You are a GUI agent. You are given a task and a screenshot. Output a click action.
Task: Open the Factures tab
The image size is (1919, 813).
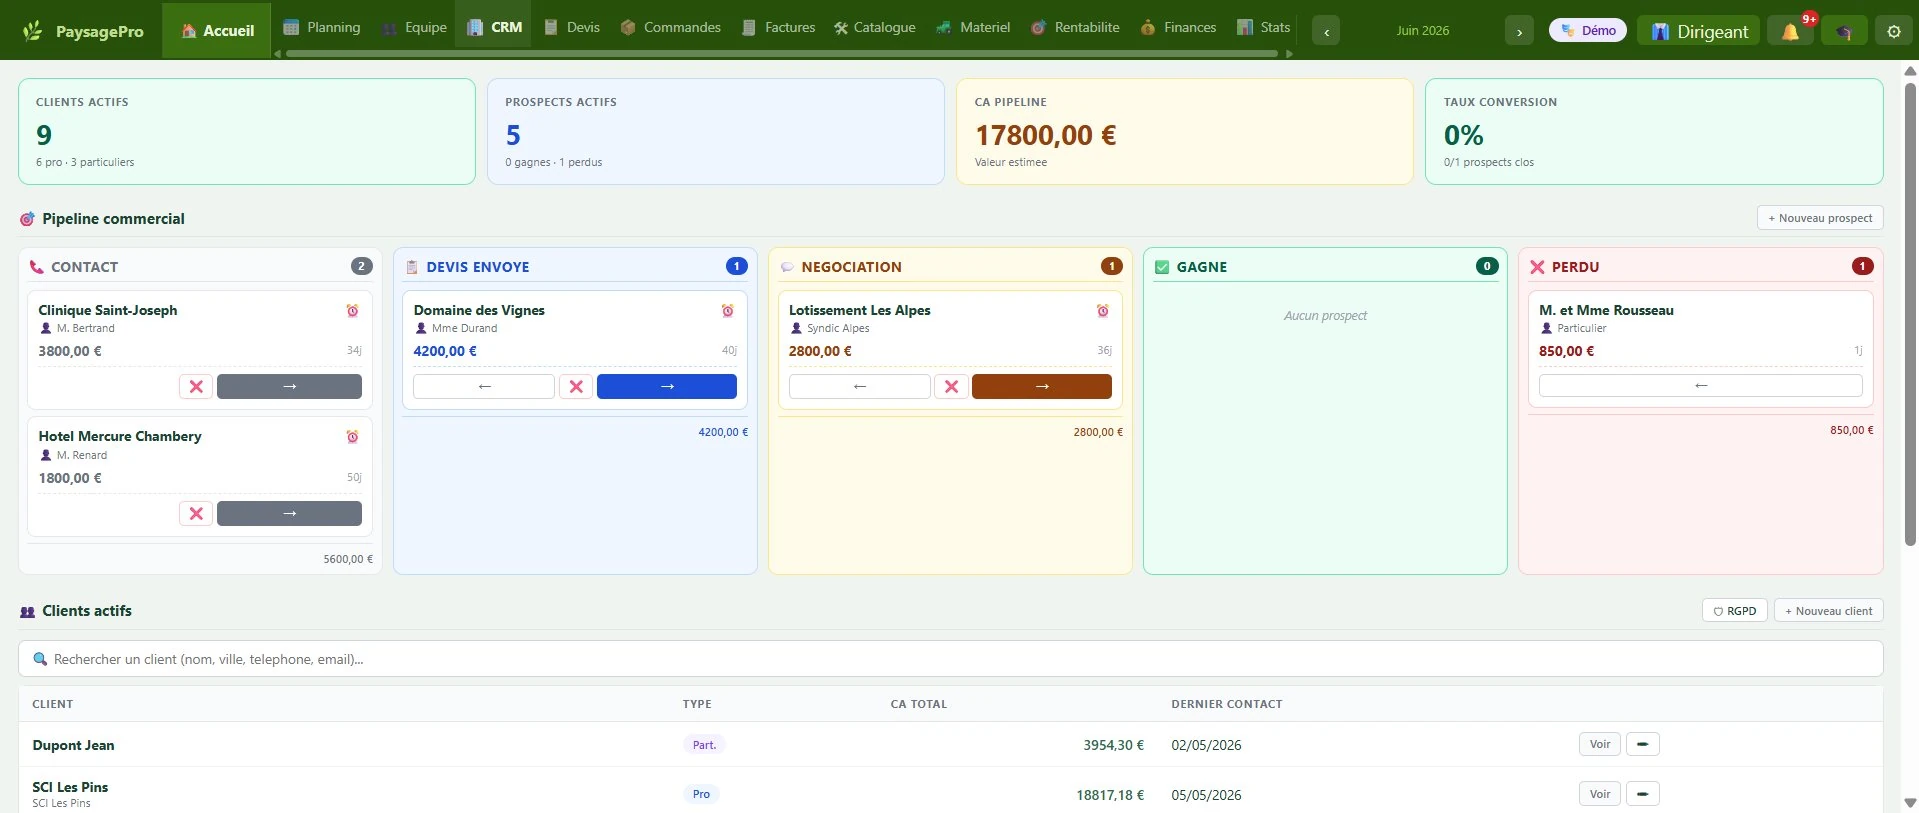[779, 27]
